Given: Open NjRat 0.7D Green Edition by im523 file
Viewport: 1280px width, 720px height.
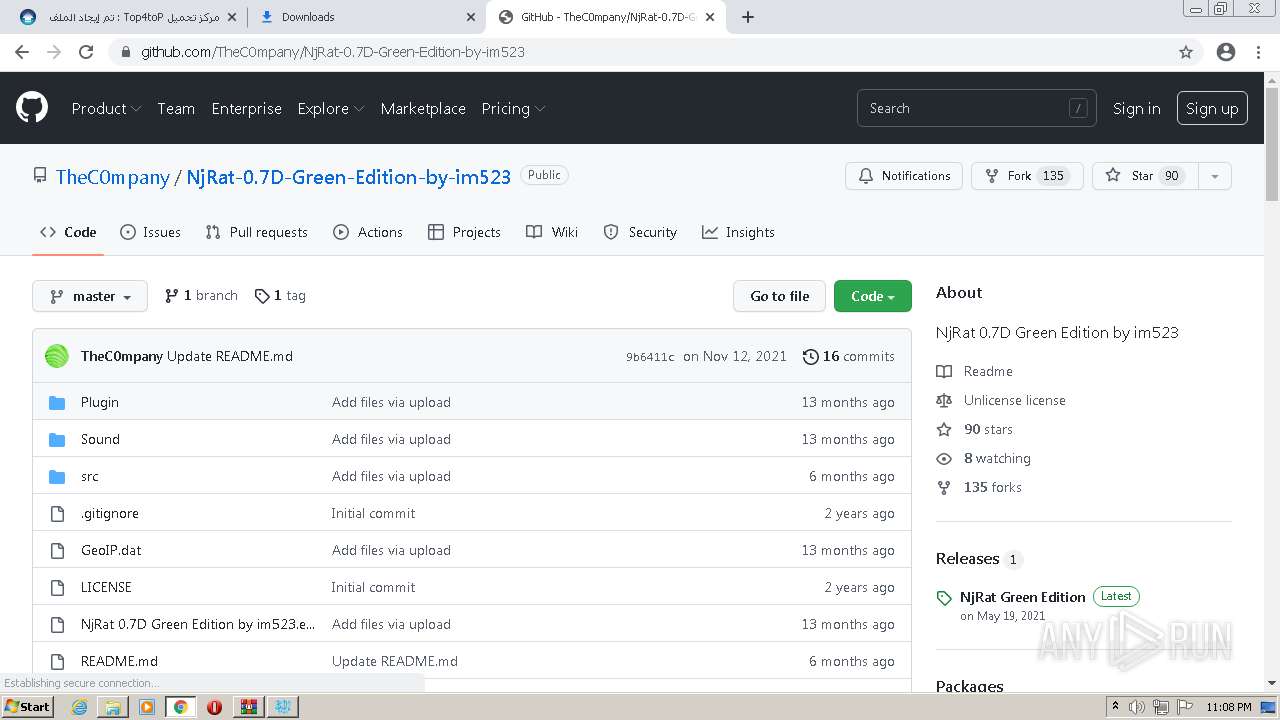Looking at the screenshot, I should (x=198, y=624).
